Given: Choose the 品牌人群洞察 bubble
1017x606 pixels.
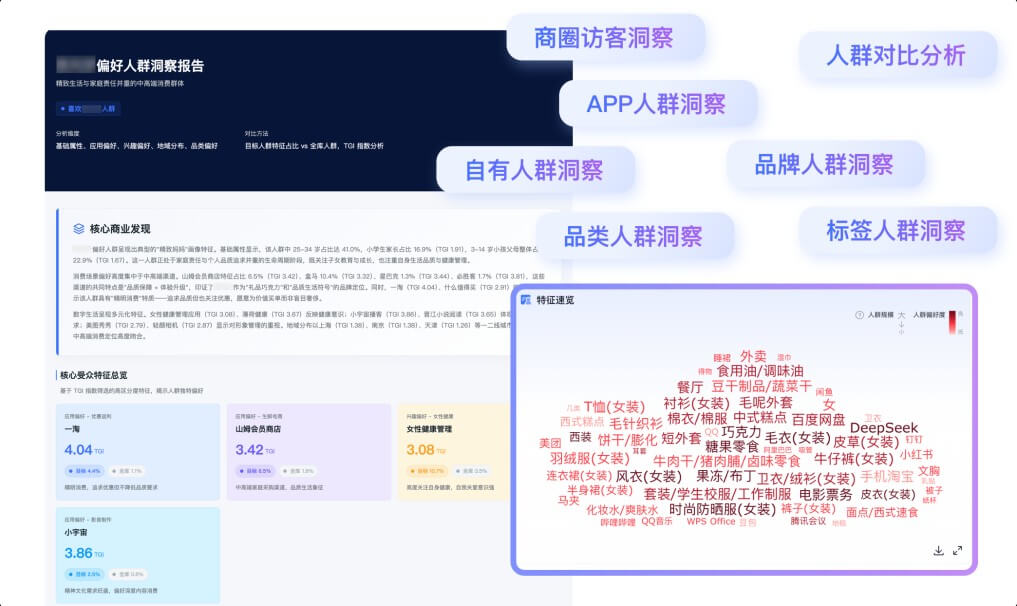Looking at the screenshot, I should click(824, 164).
